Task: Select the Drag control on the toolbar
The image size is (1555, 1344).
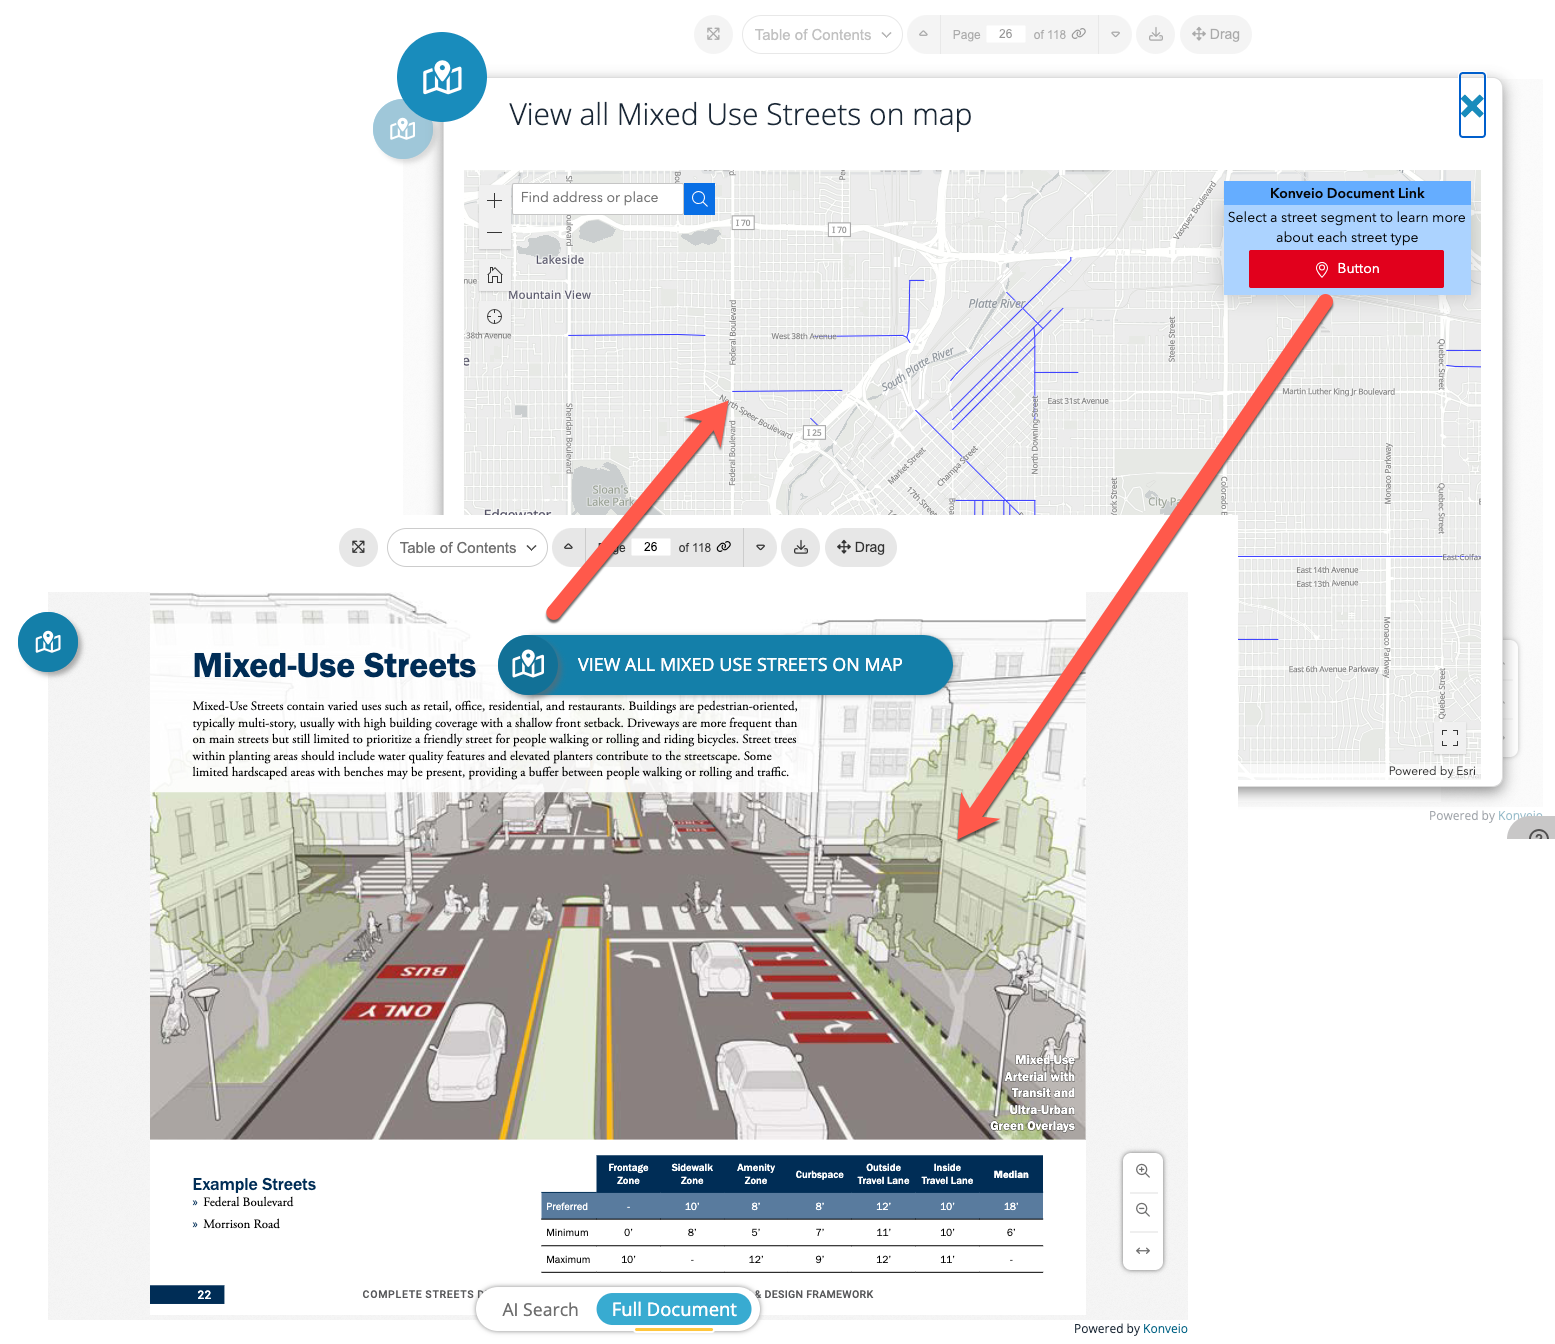Action: click(860, 547)
